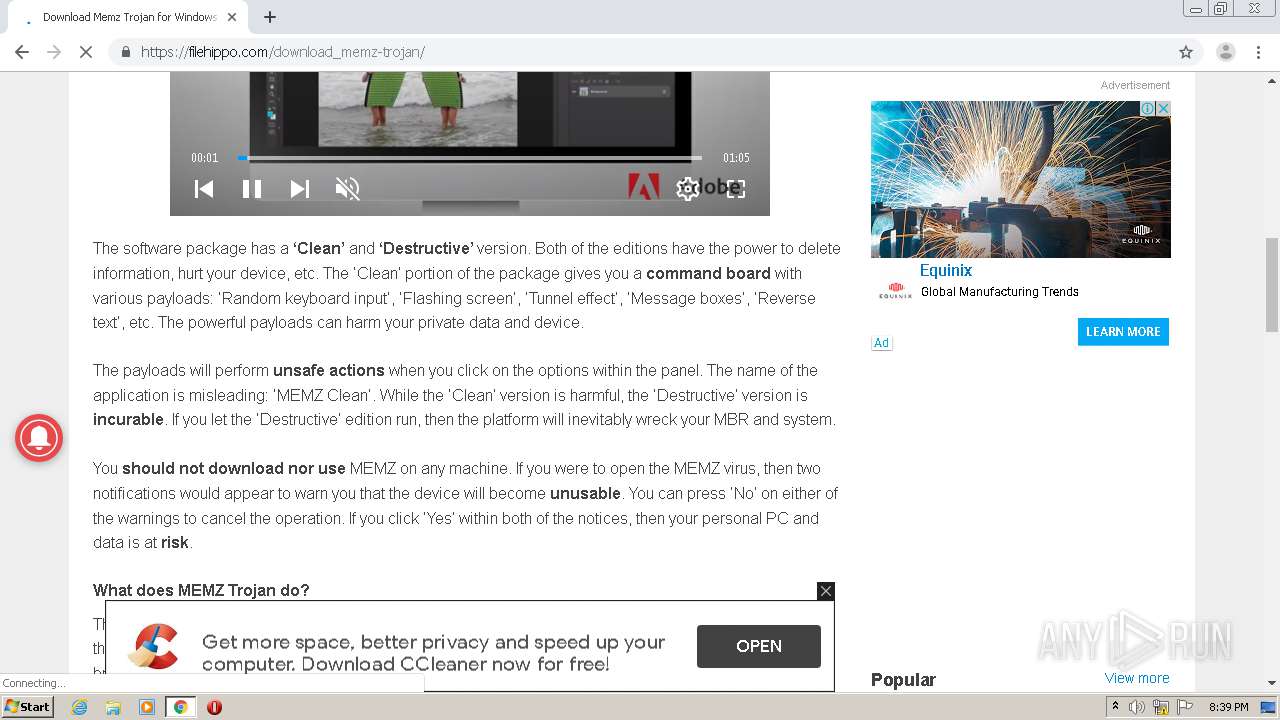Click the Ad badge label
Image resolution: width=1280 pixels, height=720 pixels.
point(881,343)
